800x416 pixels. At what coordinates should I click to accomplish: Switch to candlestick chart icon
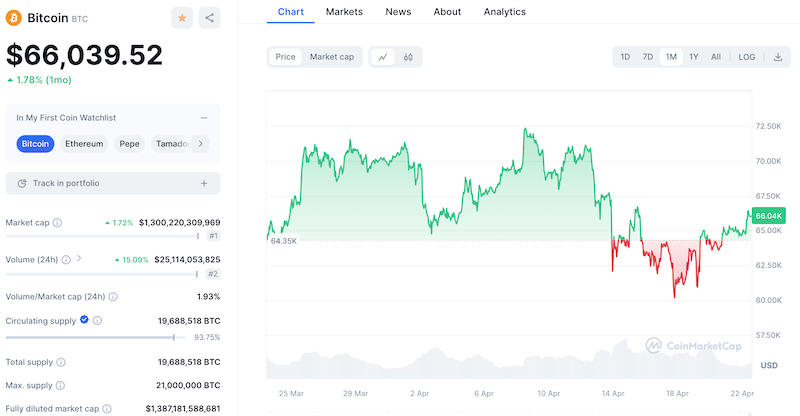[408, 57]
